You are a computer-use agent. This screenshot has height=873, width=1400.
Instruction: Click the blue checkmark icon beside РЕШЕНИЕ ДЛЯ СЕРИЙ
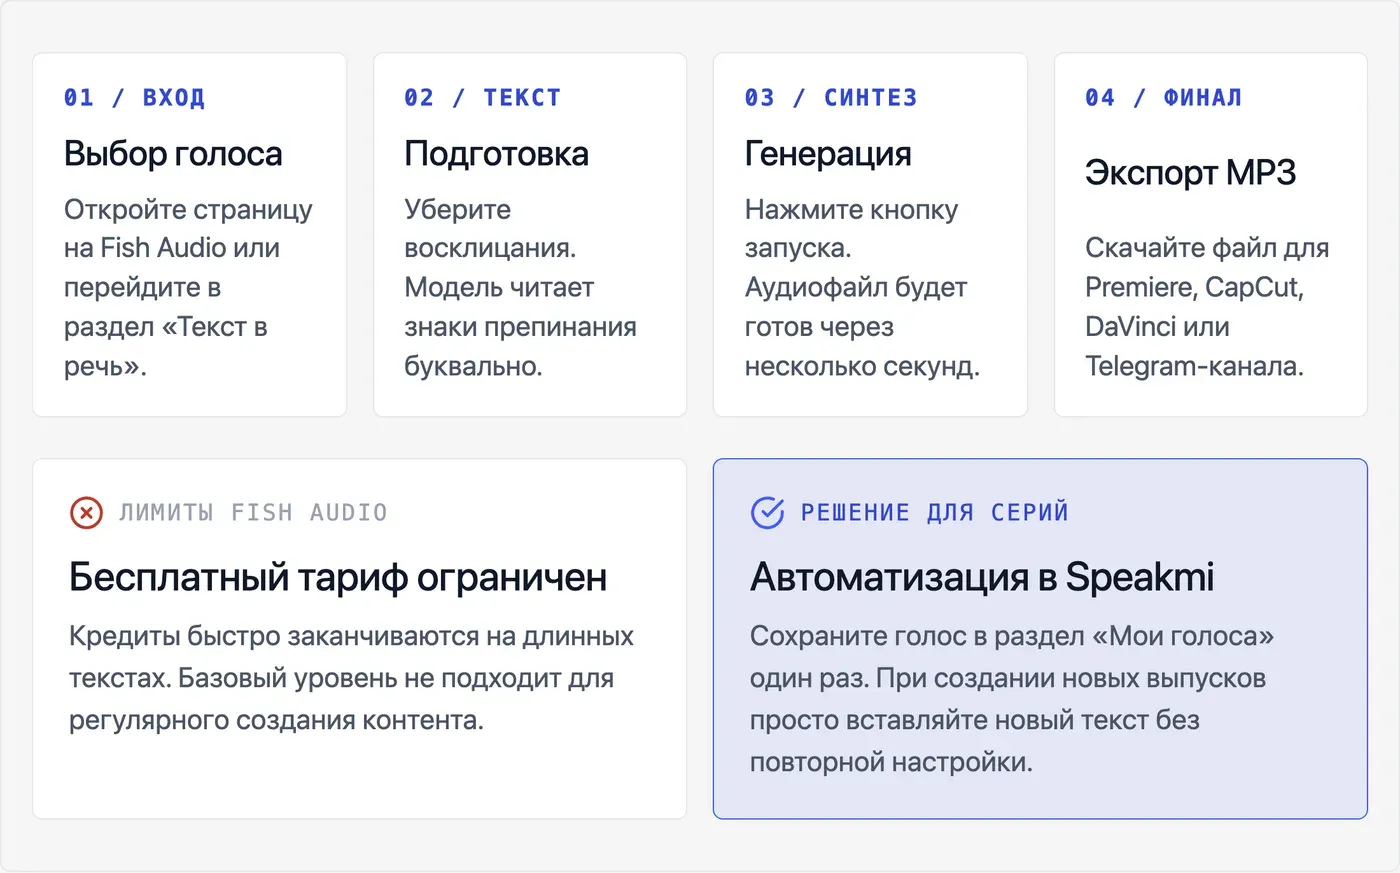coord(767,513)
